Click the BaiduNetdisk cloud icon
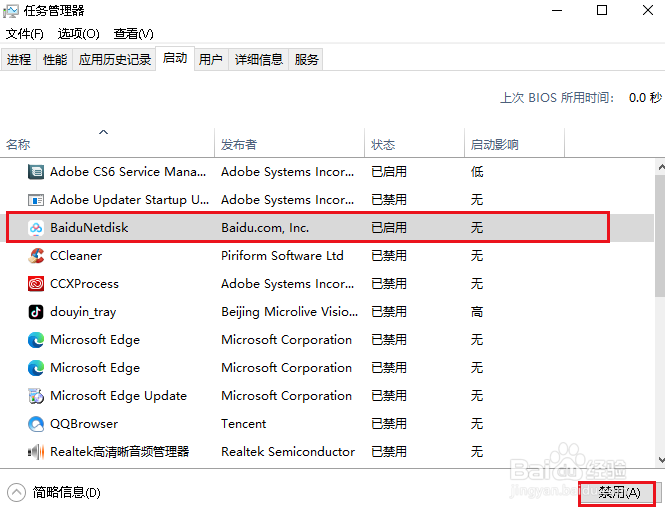Image resolution: width=665 pixels, height=514 pixels. pyautogui.click(x=36, y=228)
